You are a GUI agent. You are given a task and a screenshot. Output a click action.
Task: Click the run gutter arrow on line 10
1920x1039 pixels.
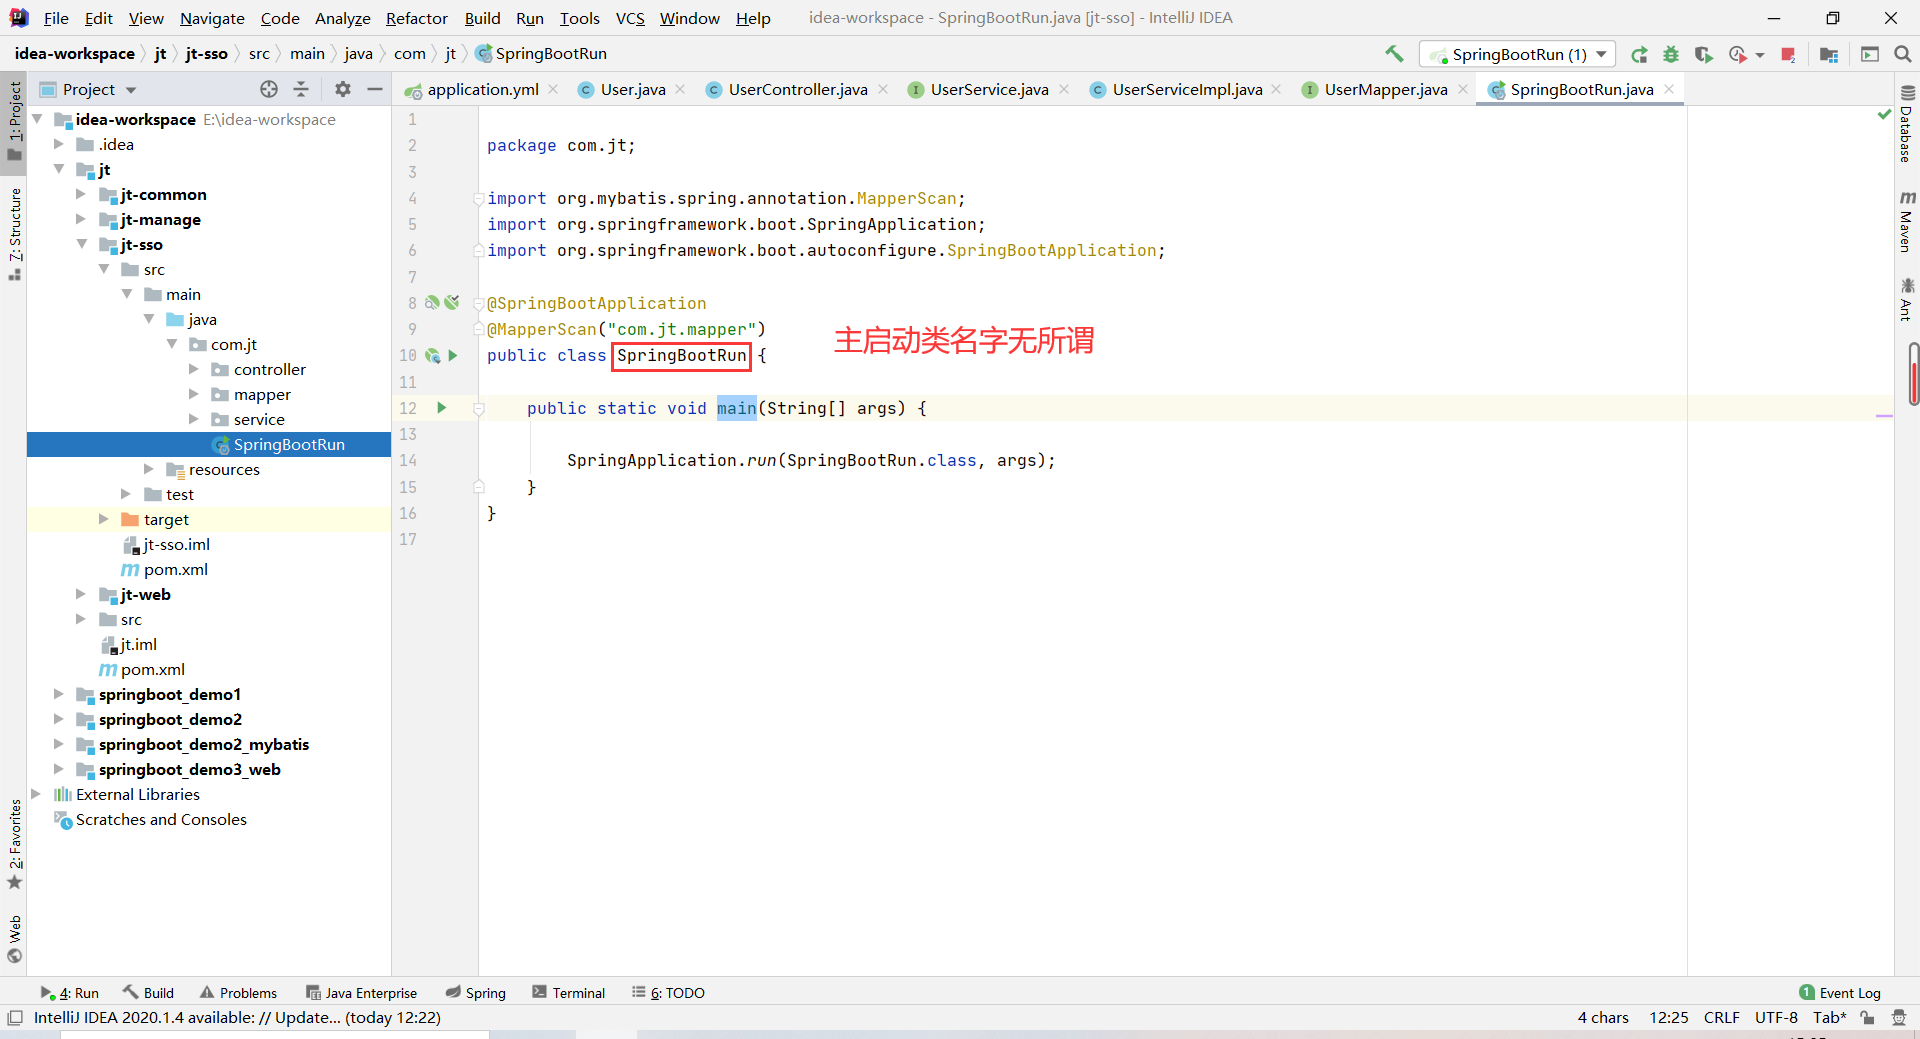tap(453, 355)
